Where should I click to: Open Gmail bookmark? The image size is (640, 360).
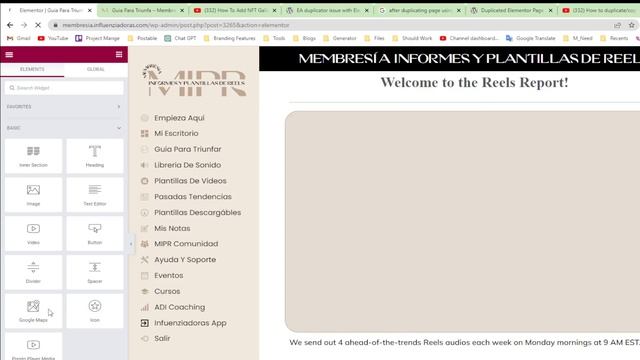click(x=19, y=38)
